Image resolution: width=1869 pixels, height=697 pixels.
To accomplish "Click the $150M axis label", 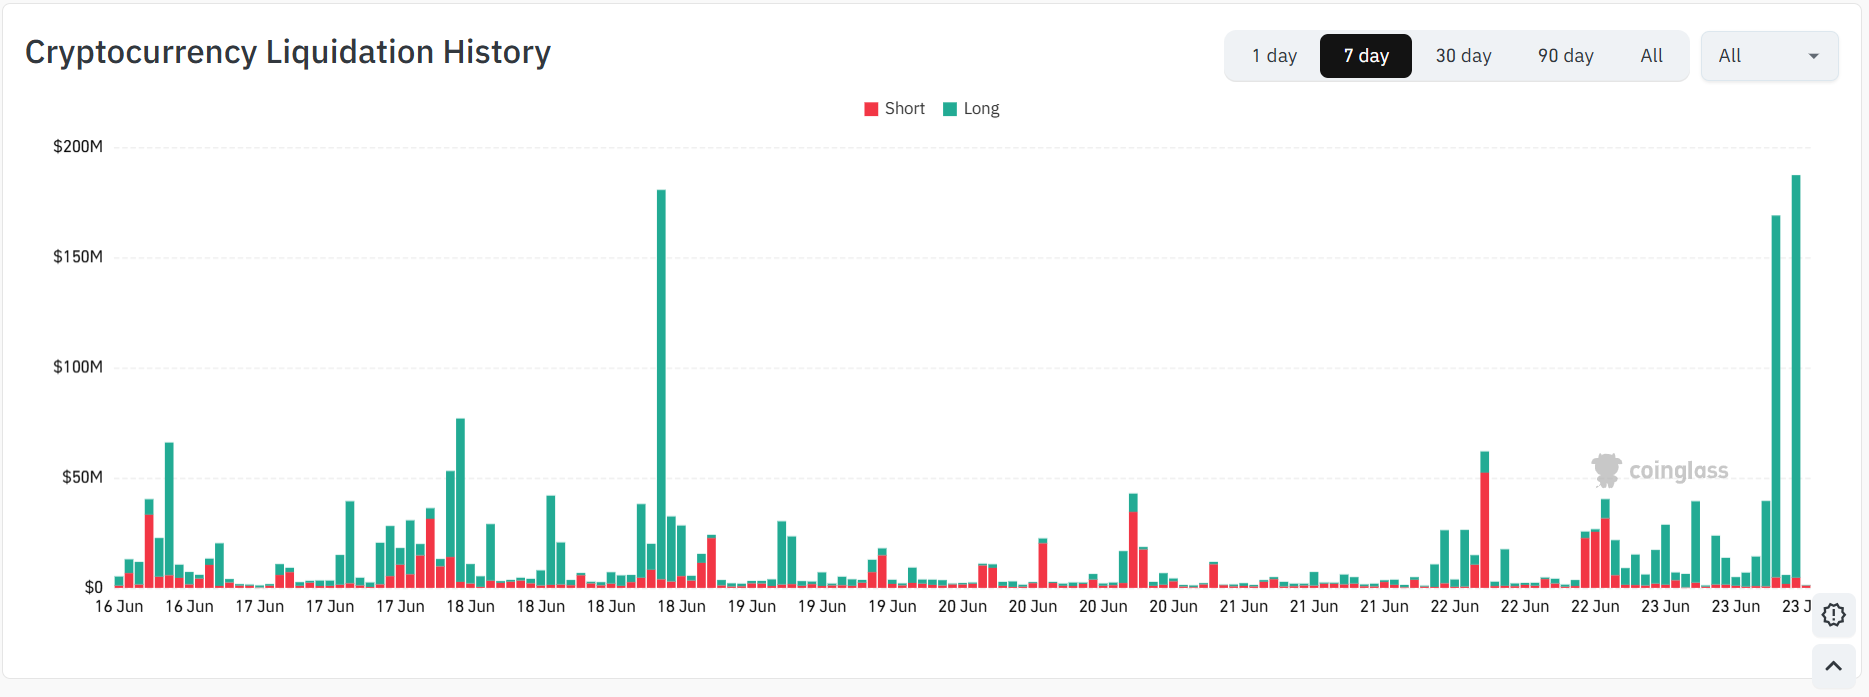I will tap(78, 256).
